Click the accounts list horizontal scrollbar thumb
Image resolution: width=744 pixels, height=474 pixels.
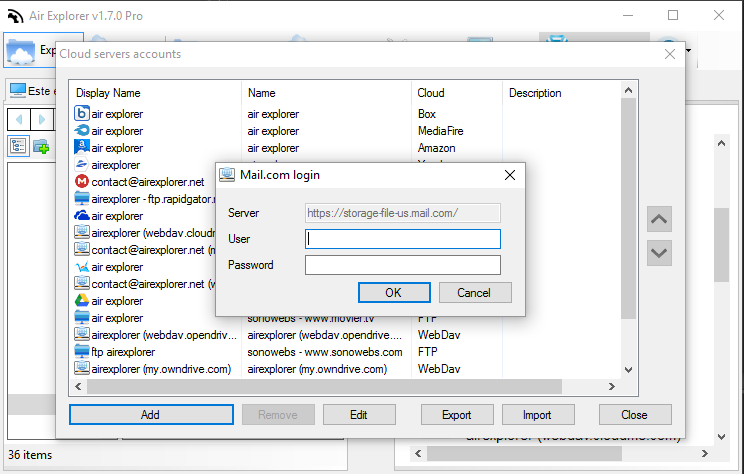click(324, 386)
